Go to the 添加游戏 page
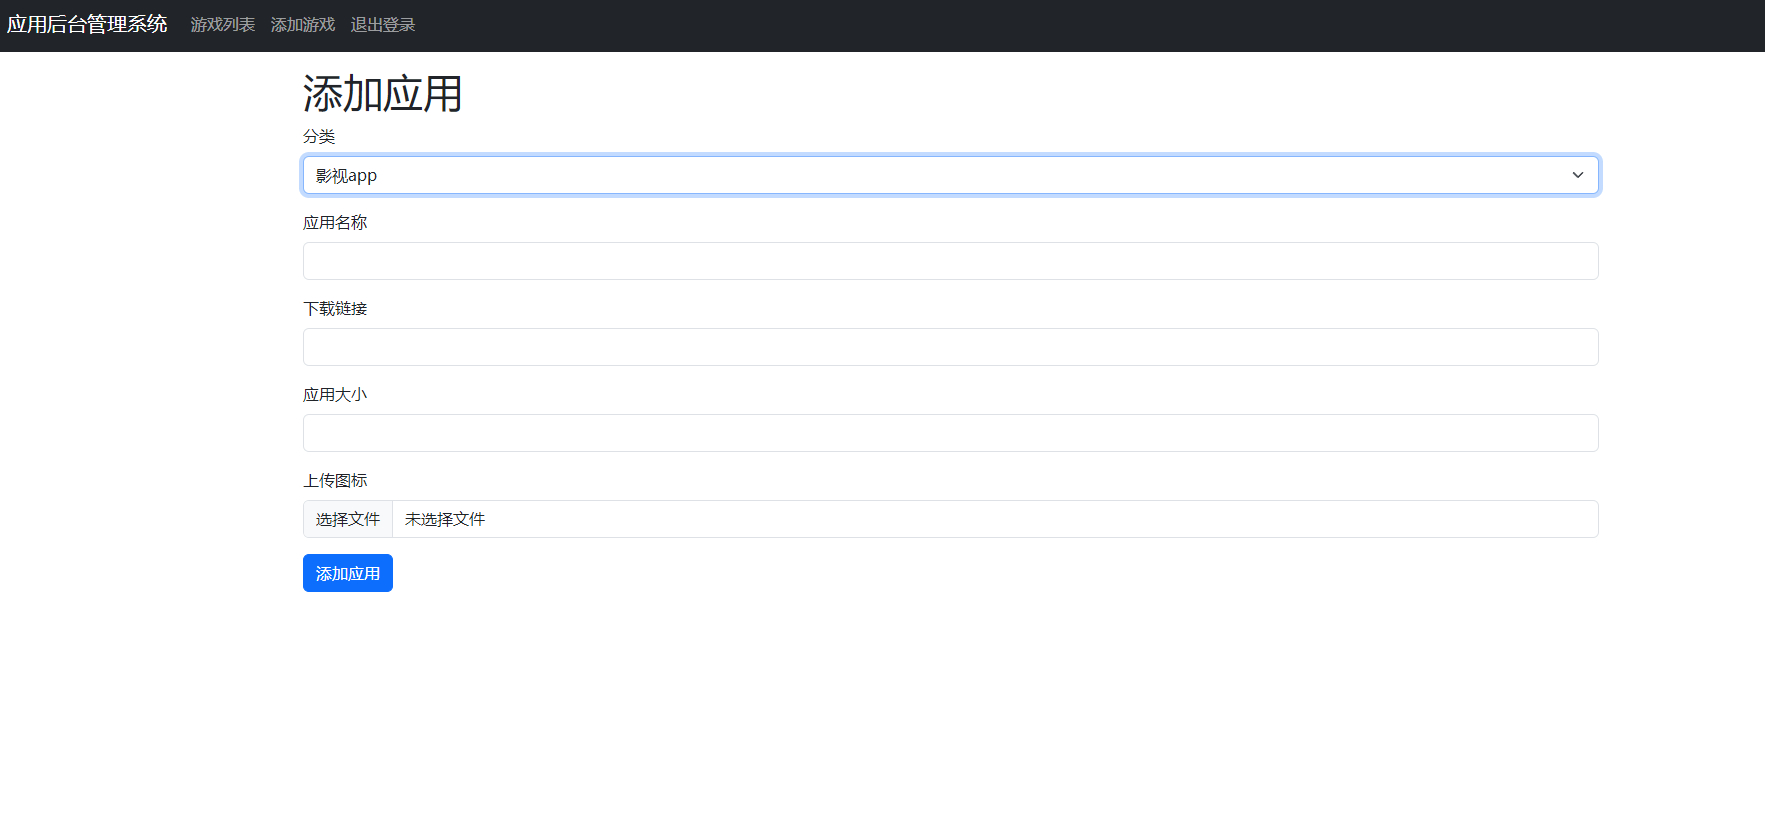Viewport: 1765px width, 828px height. click(302, 25)
